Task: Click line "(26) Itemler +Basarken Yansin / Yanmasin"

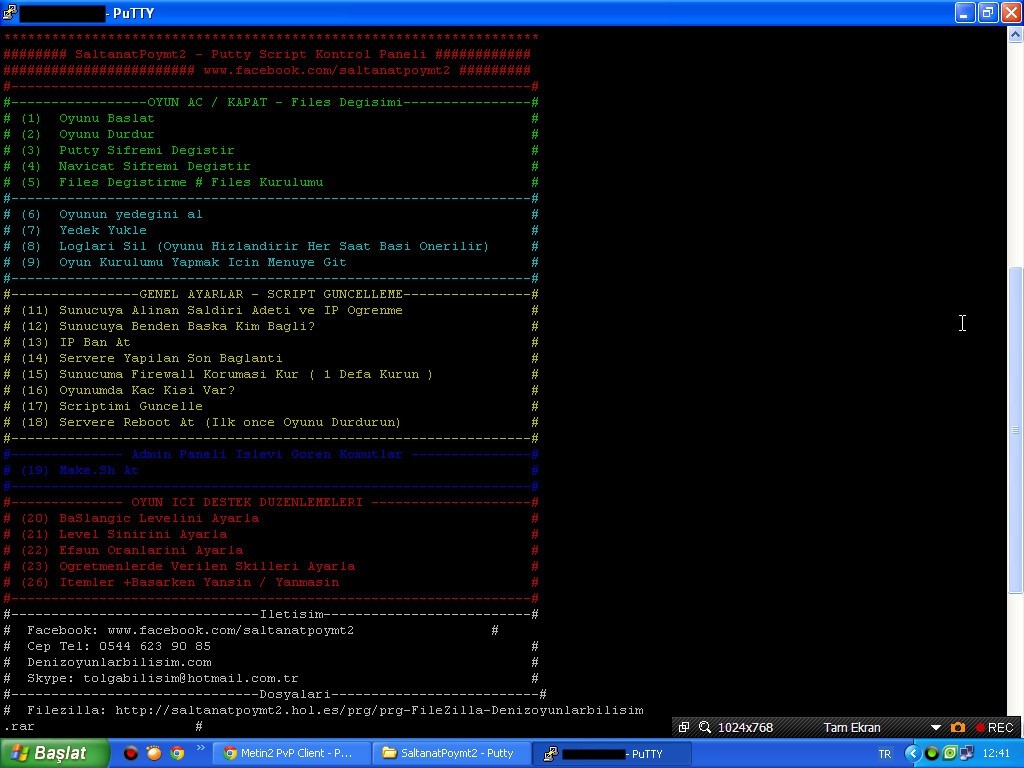Action: (x=180, y=582)
